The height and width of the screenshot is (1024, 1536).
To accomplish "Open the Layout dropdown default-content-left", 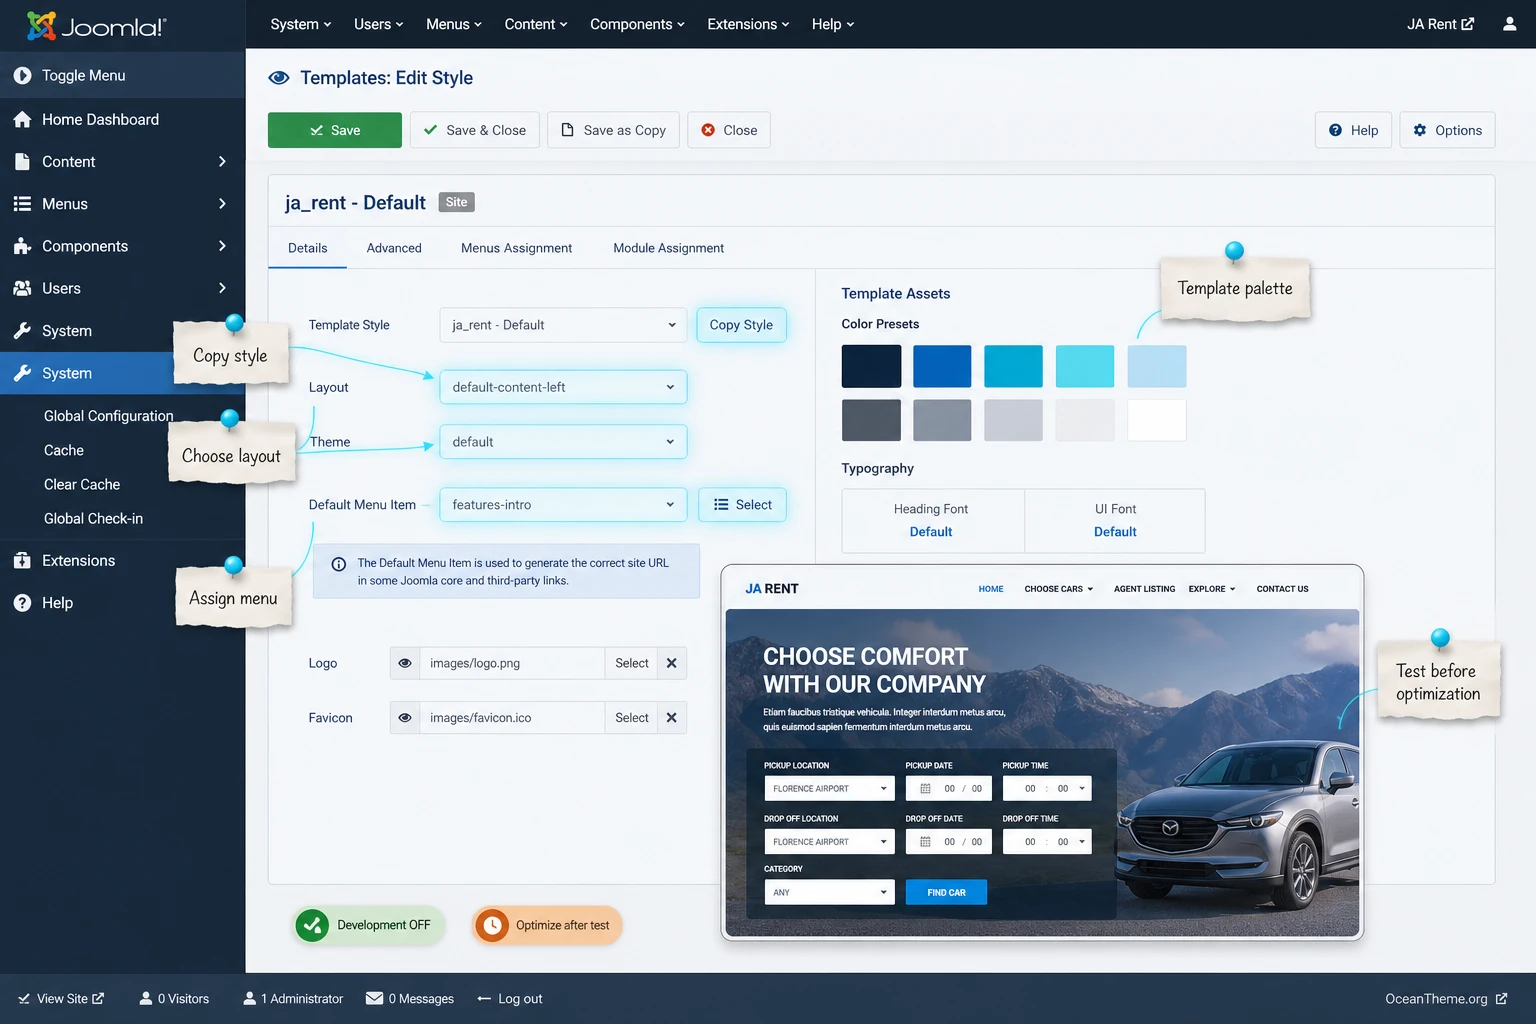I will coord(563,387).
